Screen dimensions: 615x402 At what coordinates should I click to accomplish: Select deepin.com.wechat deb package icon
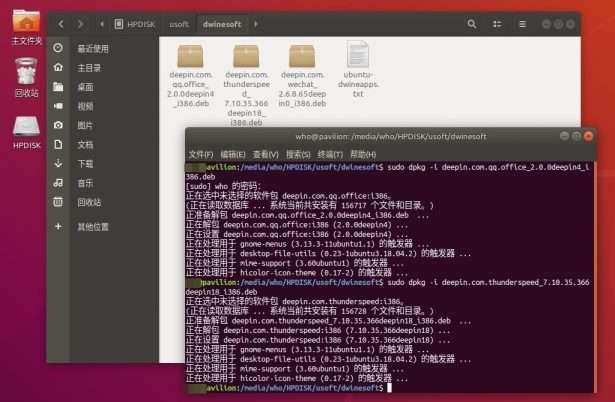point(302,56)
